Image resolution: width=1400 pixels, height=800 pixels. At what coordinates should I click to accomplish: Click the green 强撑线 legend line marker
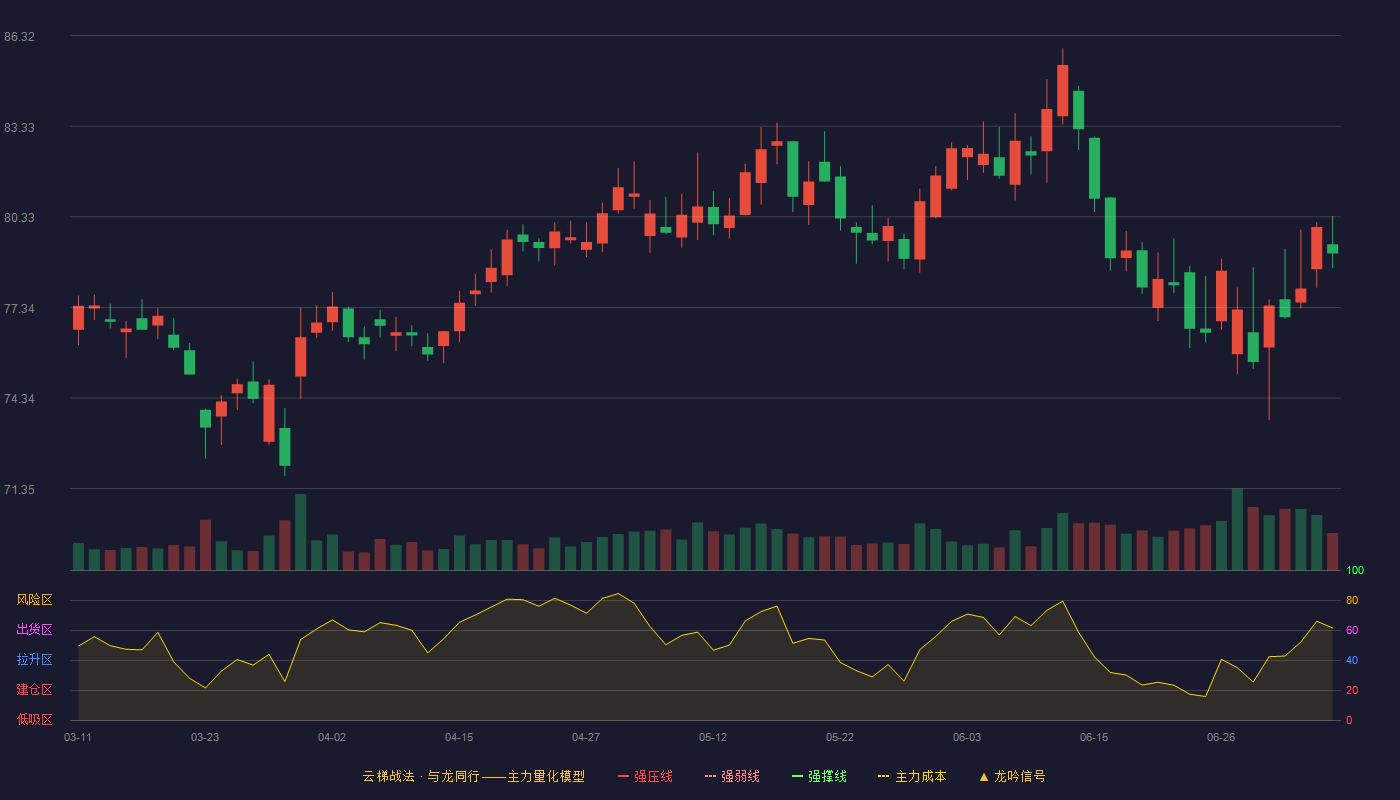(798, 776)
